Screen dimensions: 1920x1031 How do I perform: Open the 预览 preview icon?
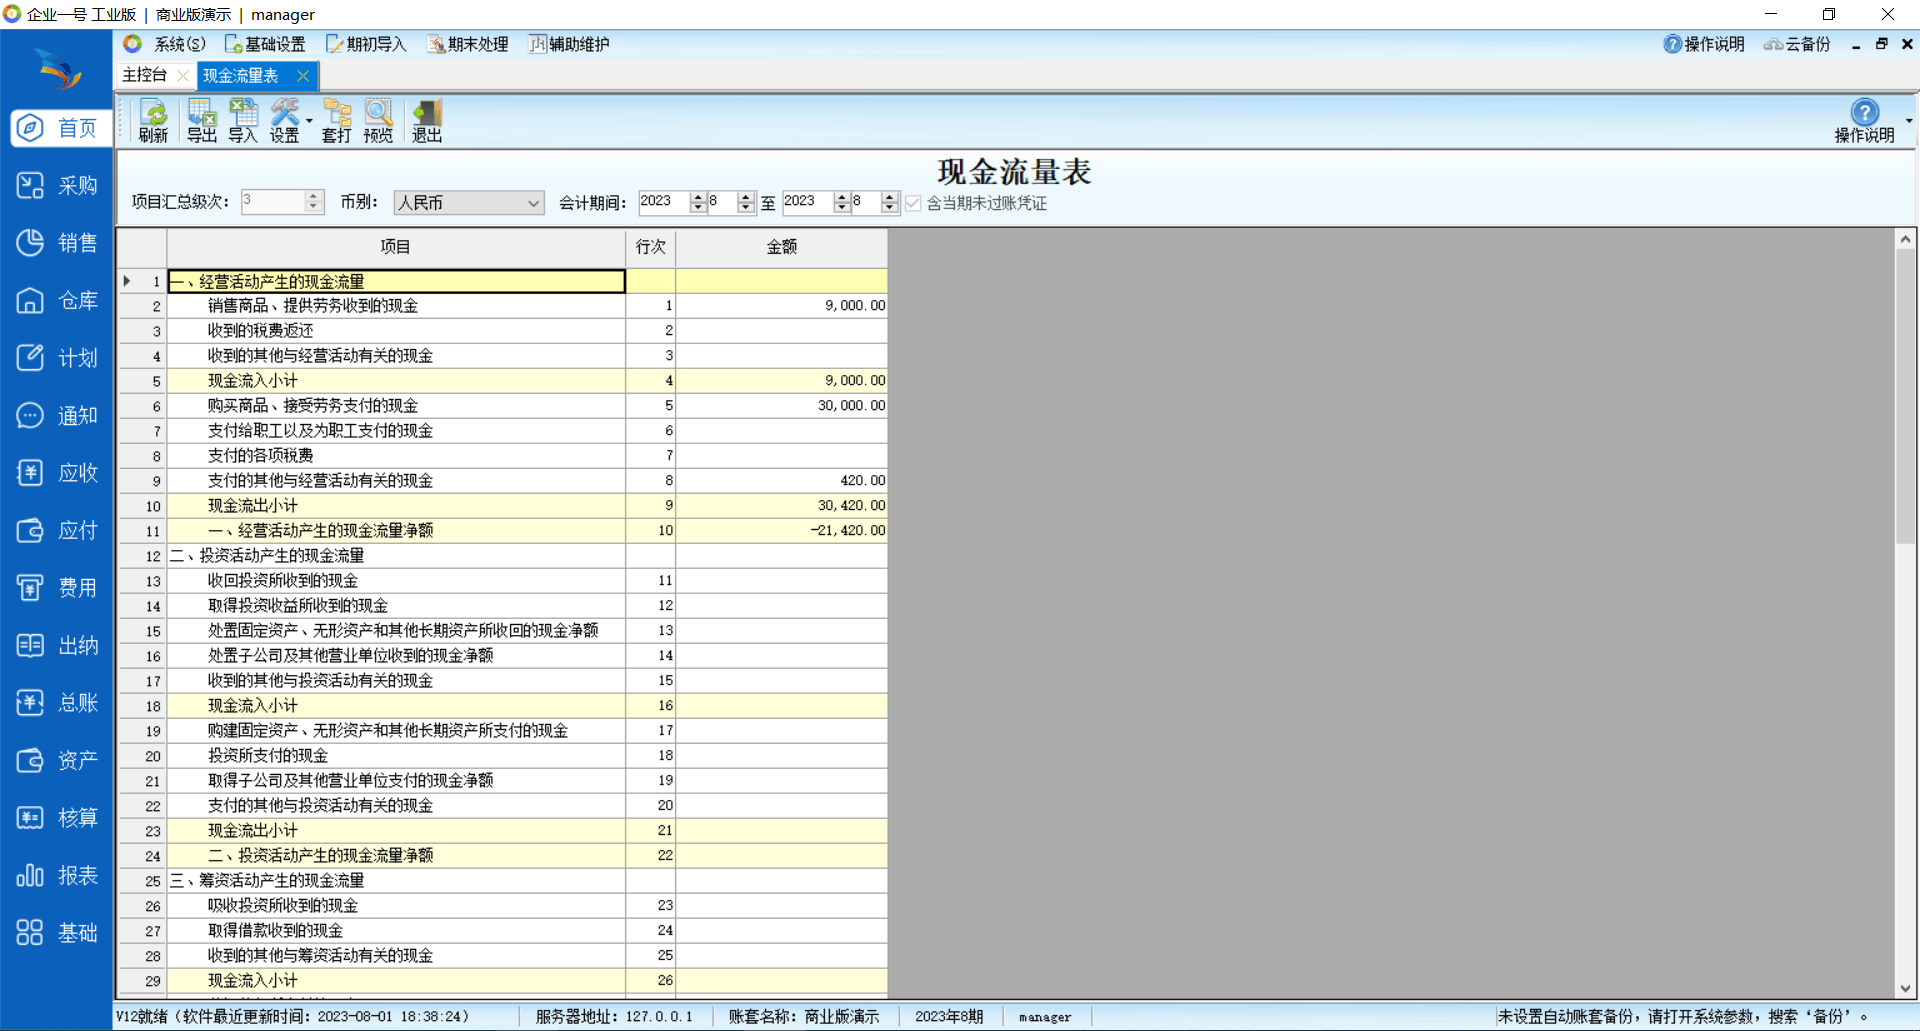378,121
